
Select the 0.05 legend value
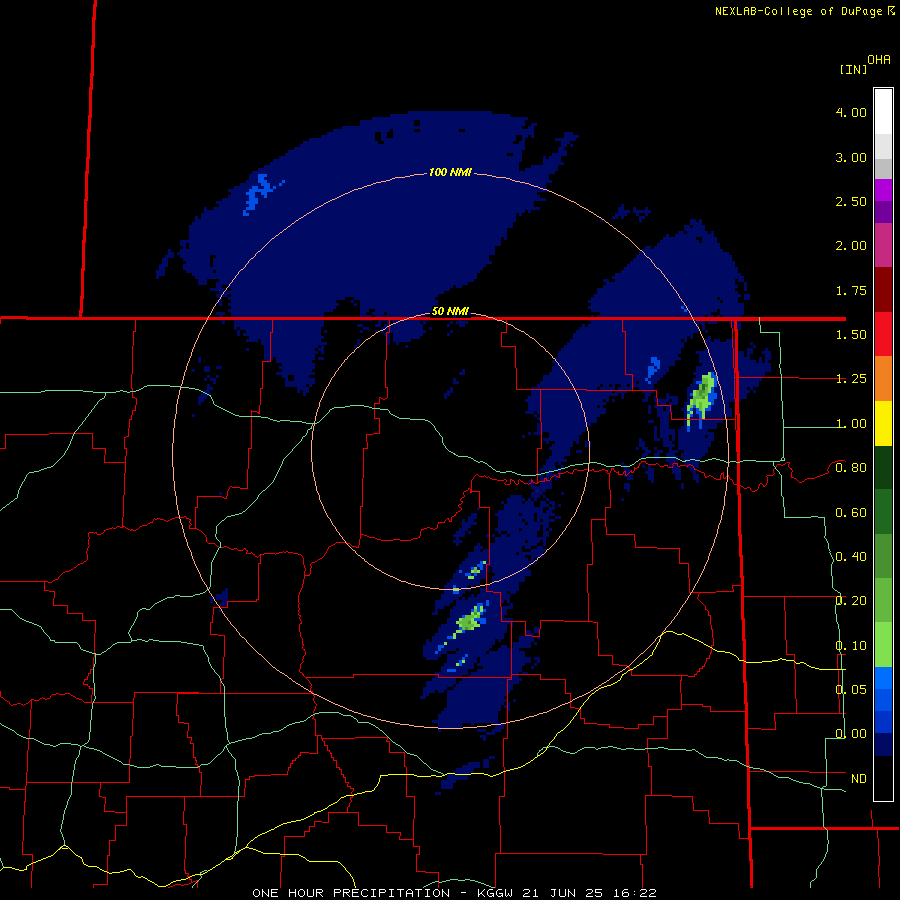(x=851, y=690)
